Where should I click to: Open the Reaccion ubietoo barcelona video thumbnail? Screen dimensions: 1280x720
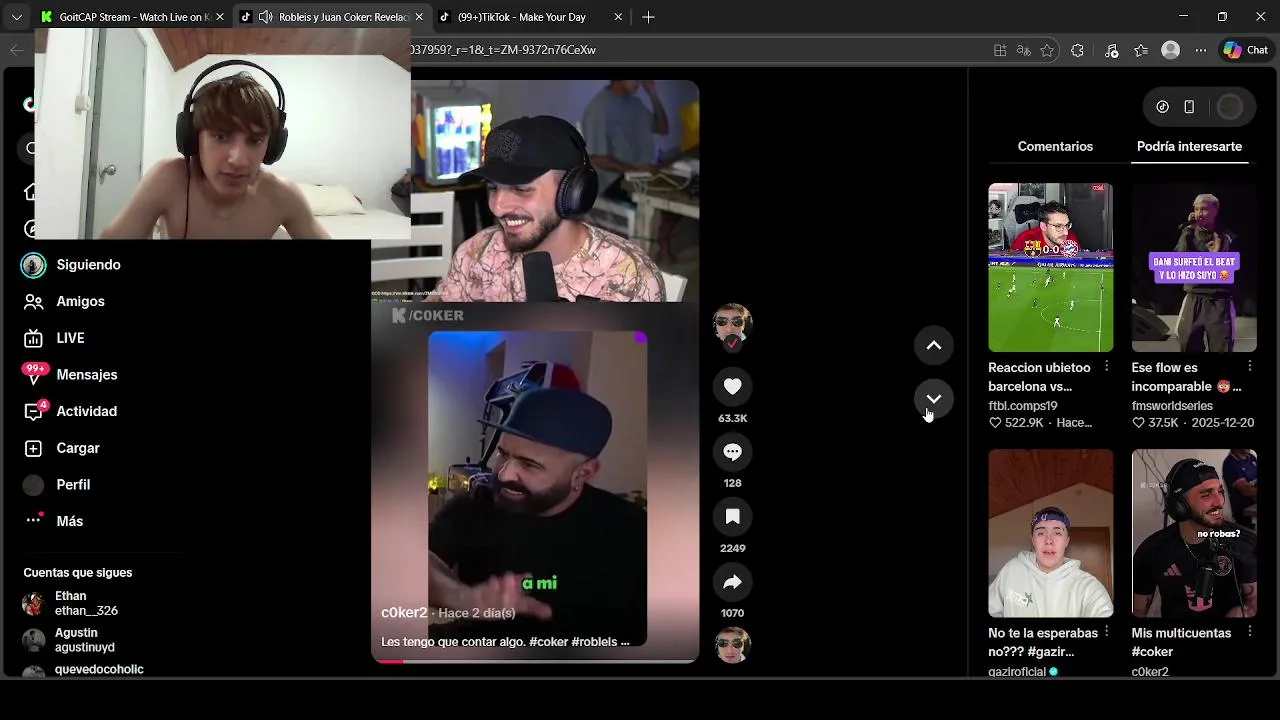pos(1050,267)
